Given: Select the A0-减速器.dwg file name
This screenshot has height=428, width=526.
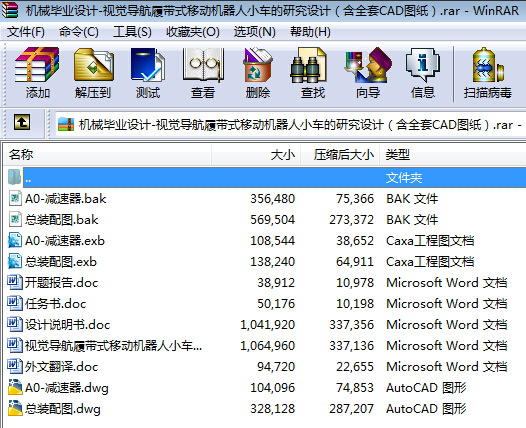Looking at the screenshot, I should click(x=67, y=388).
